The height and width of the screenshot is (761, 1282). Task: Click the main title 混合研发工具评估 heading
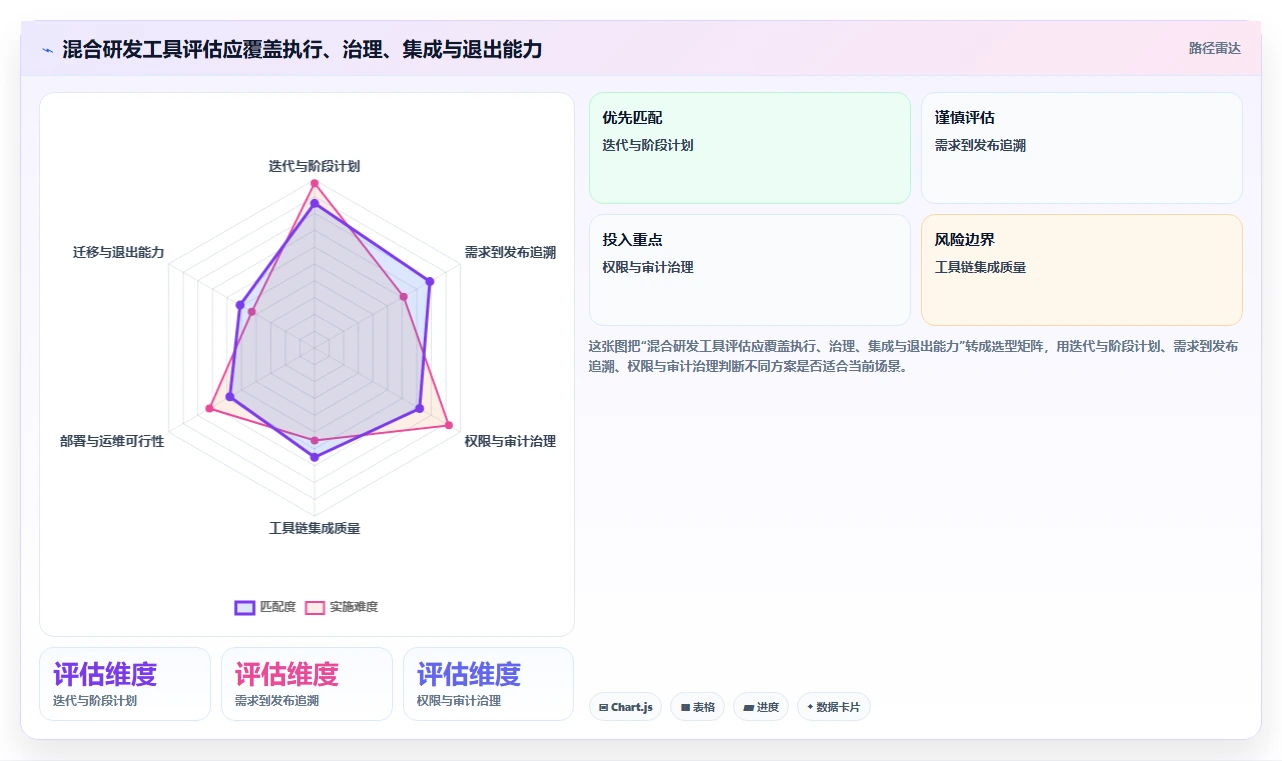302,49
